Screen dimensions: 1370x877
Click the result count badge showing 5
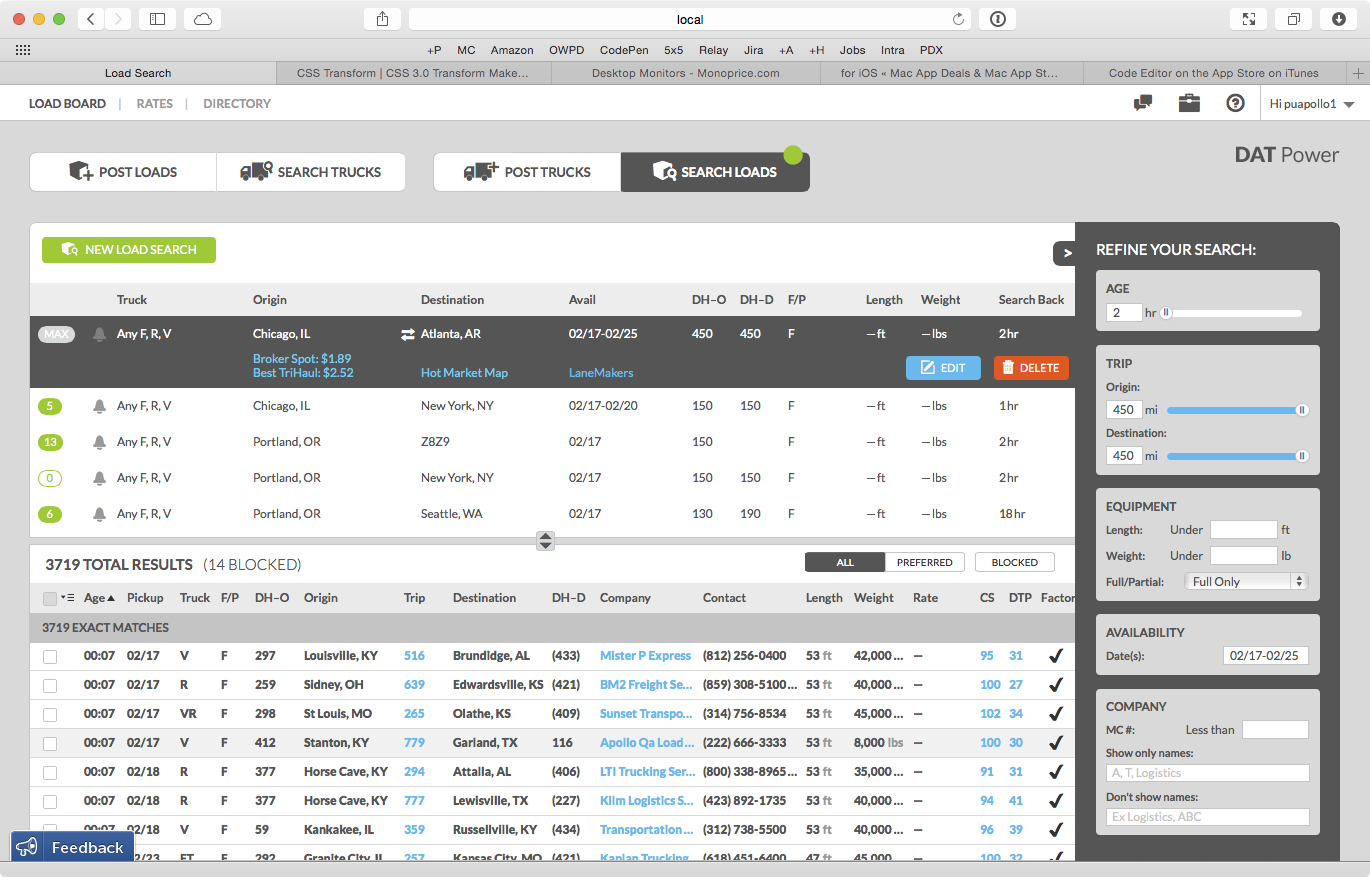pos(49,406)
